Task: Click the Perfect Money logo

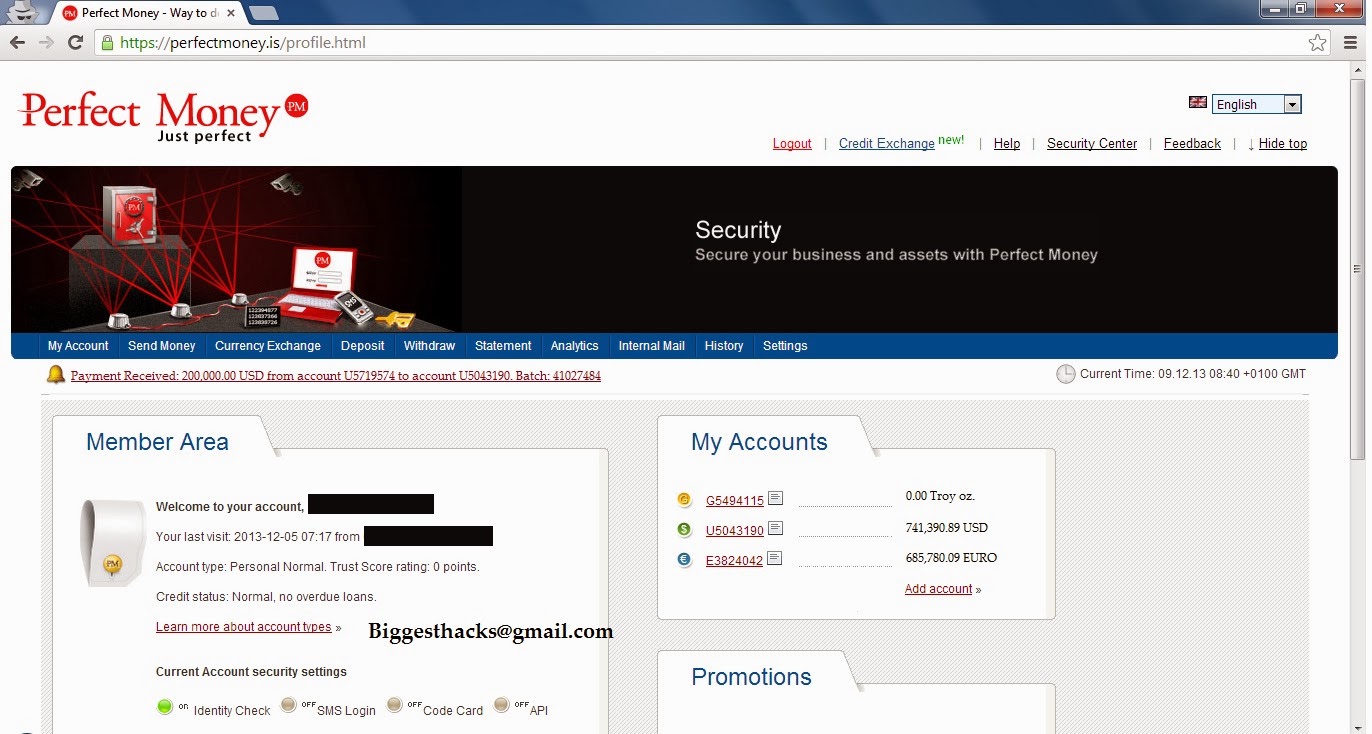Action: point(163,117)
